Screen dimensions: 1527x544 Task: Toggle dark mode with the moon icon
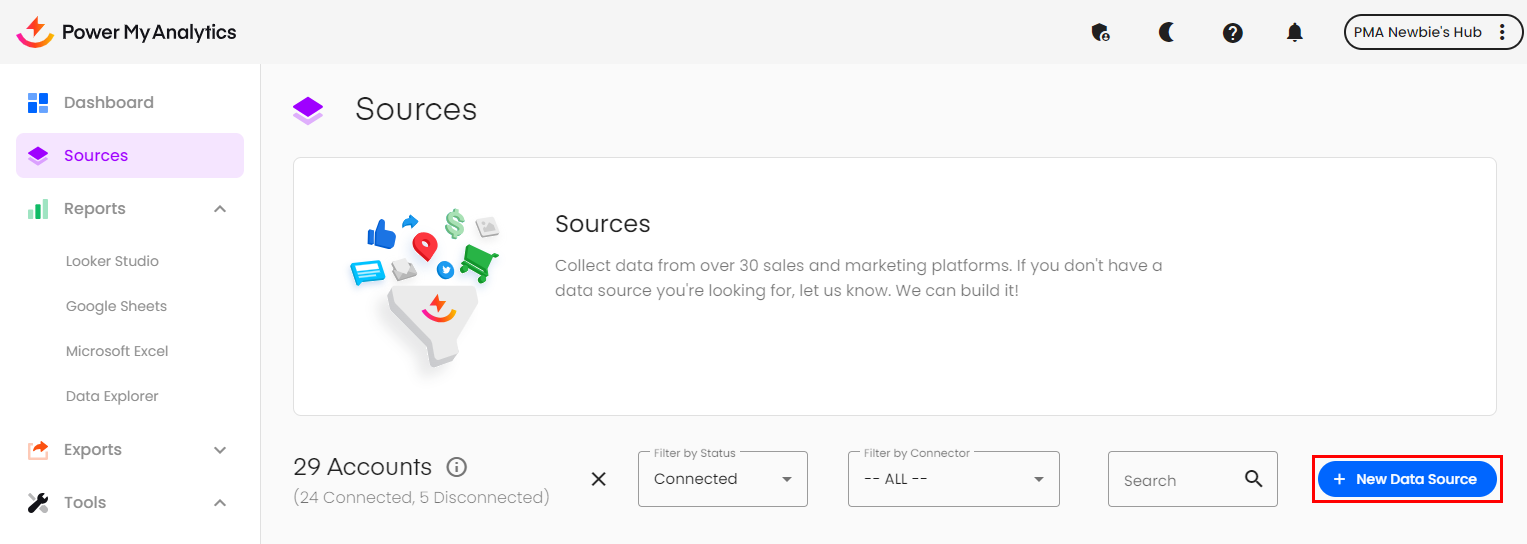point(1166,32)
